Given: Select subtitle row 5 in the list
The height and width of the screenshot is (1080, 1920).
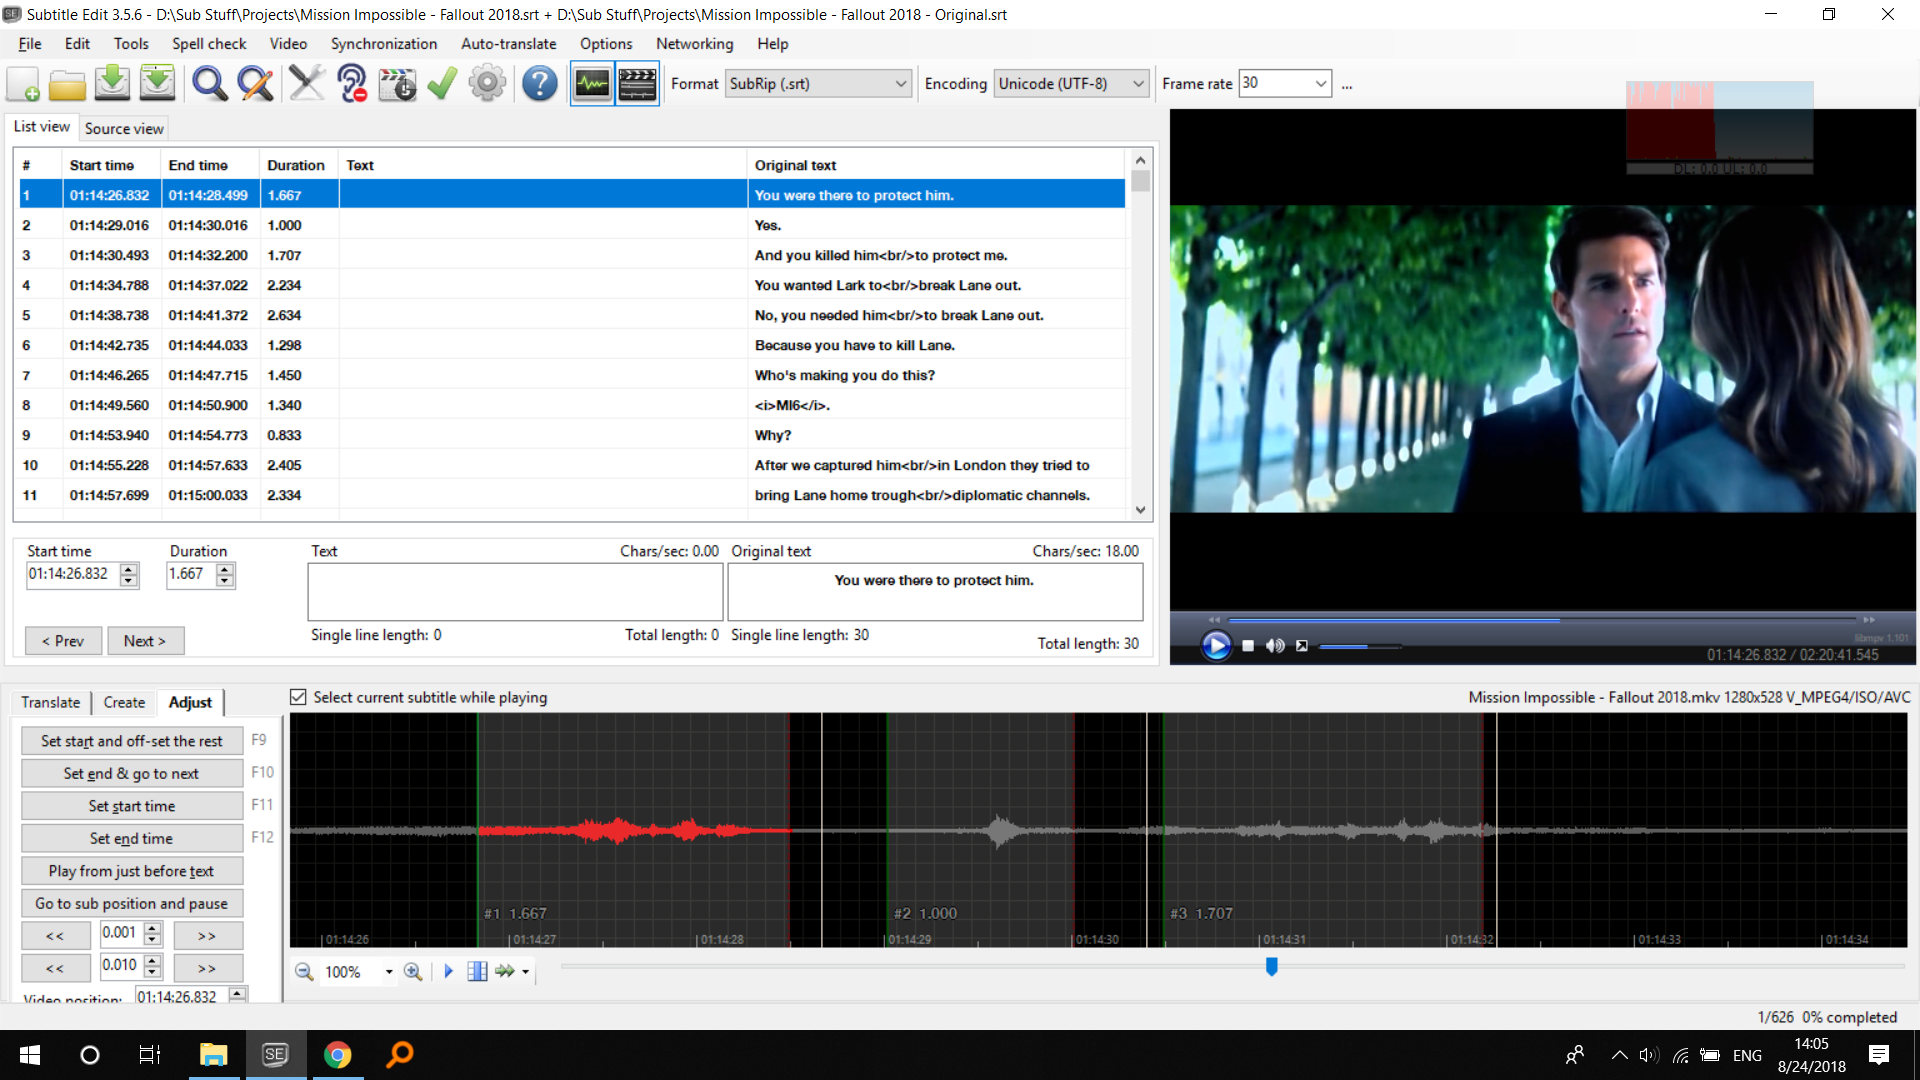Looking at the screenshot, I should point(572,315).
